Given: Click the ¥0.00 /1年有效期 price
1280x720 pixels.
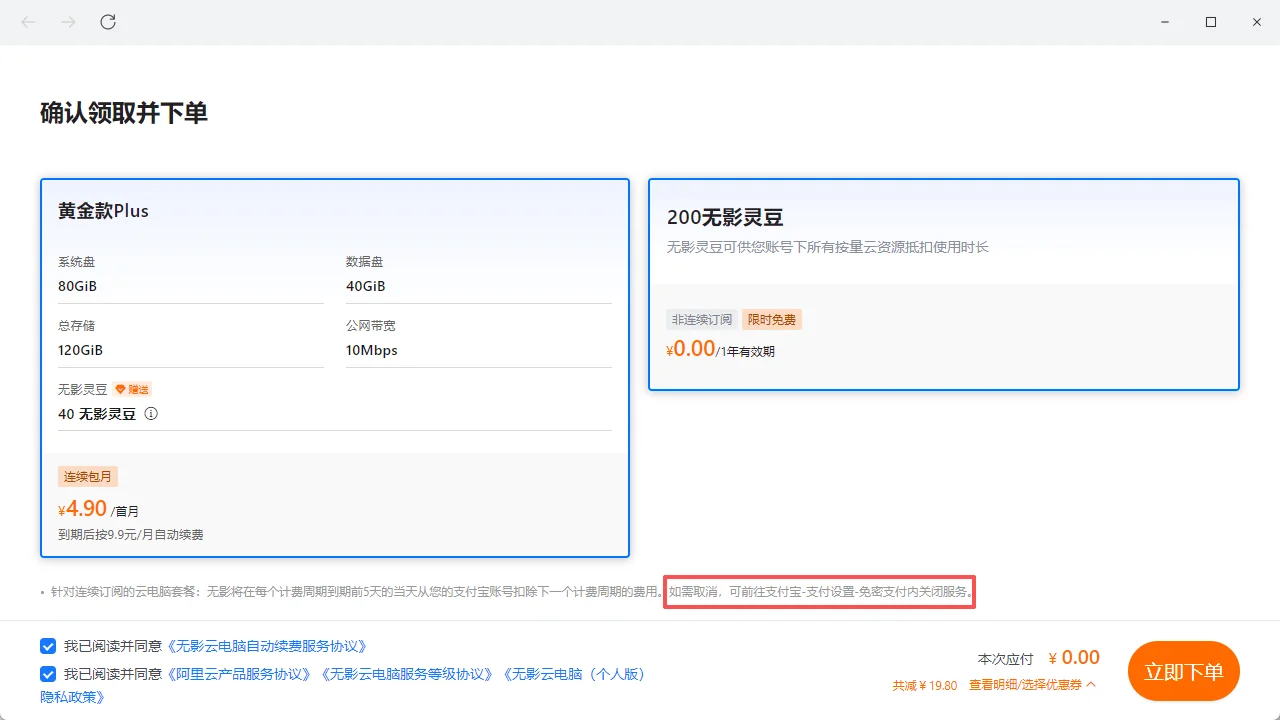Looking at the screenshot, I should point(720,349).
